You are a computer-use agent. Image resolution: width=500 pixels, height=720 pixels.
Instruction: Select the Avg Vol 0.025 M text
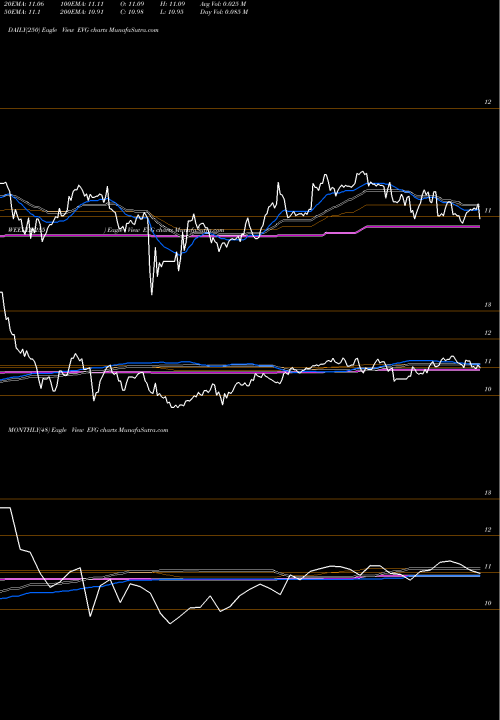point(223,4)
